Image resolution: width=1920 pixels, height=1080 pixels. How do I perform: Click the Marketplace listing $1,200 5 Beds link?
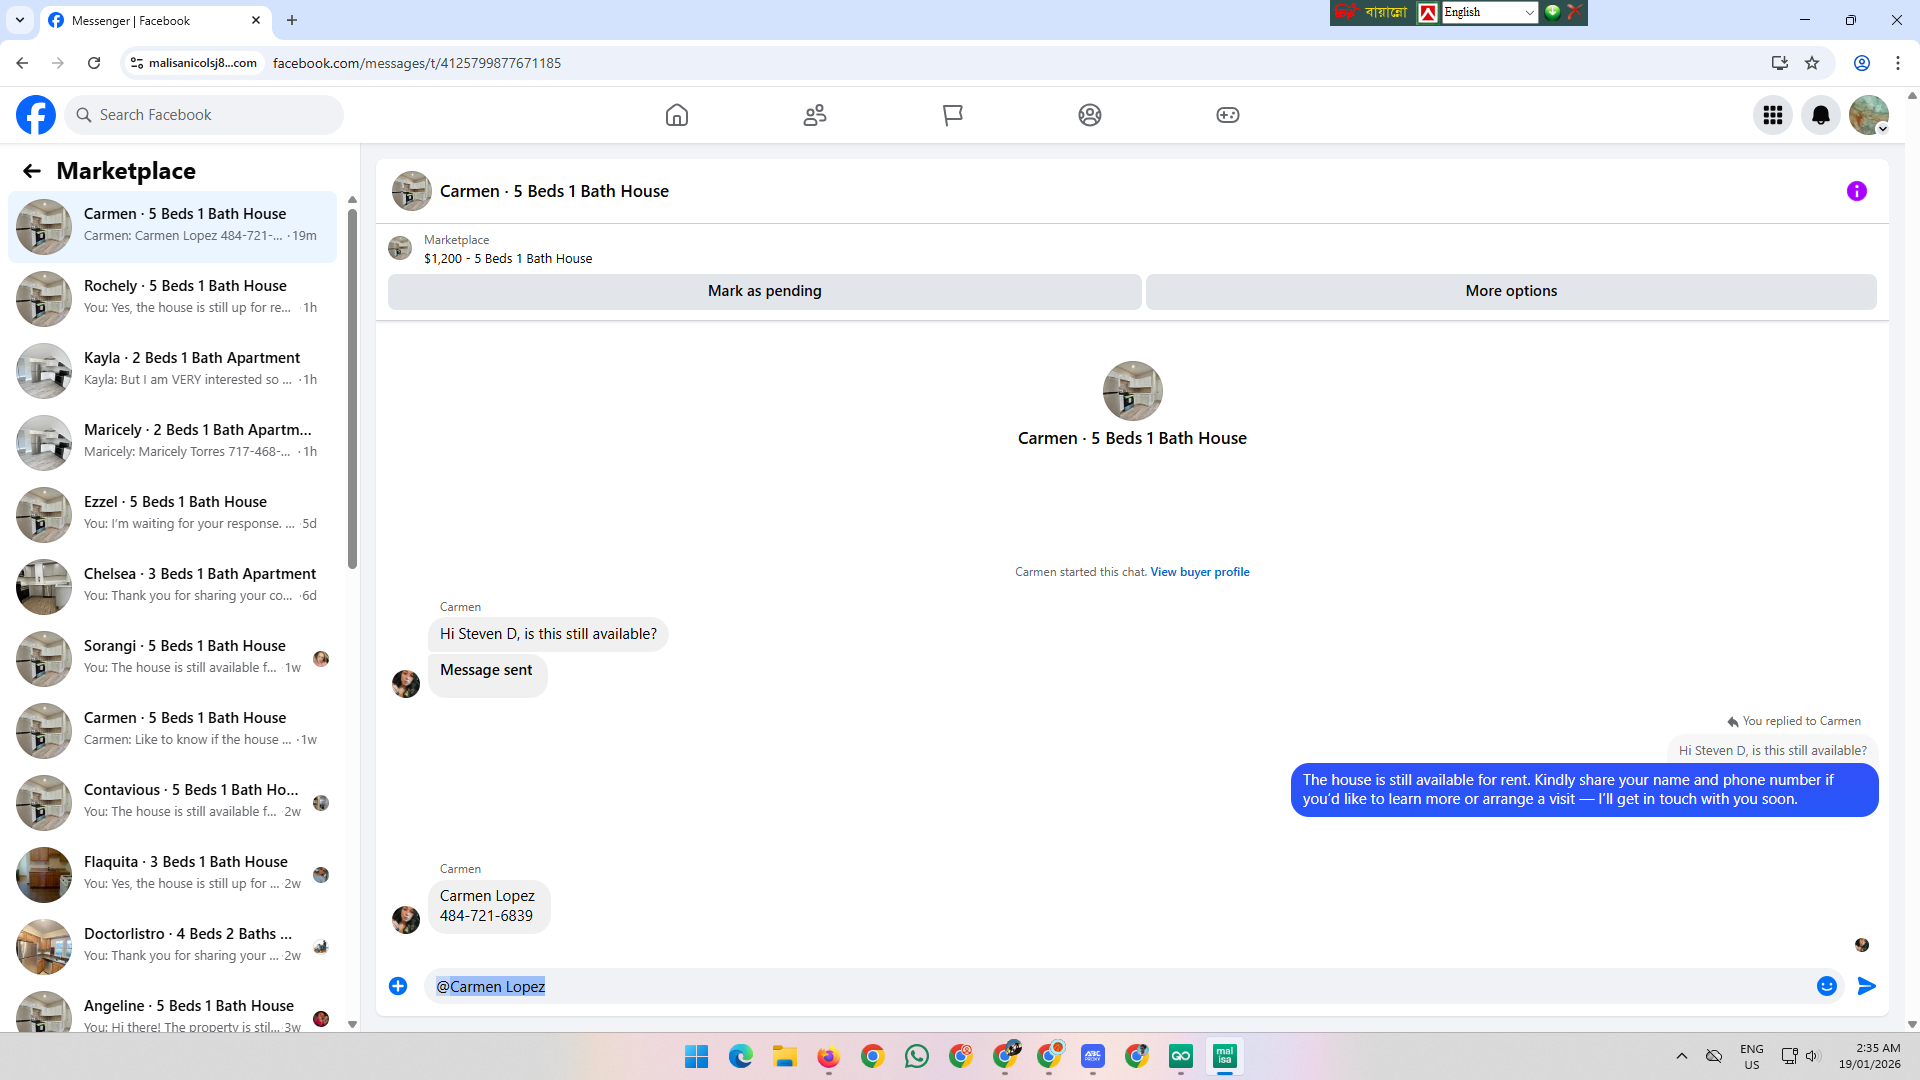pyautogui.click(x=508, y=259)
